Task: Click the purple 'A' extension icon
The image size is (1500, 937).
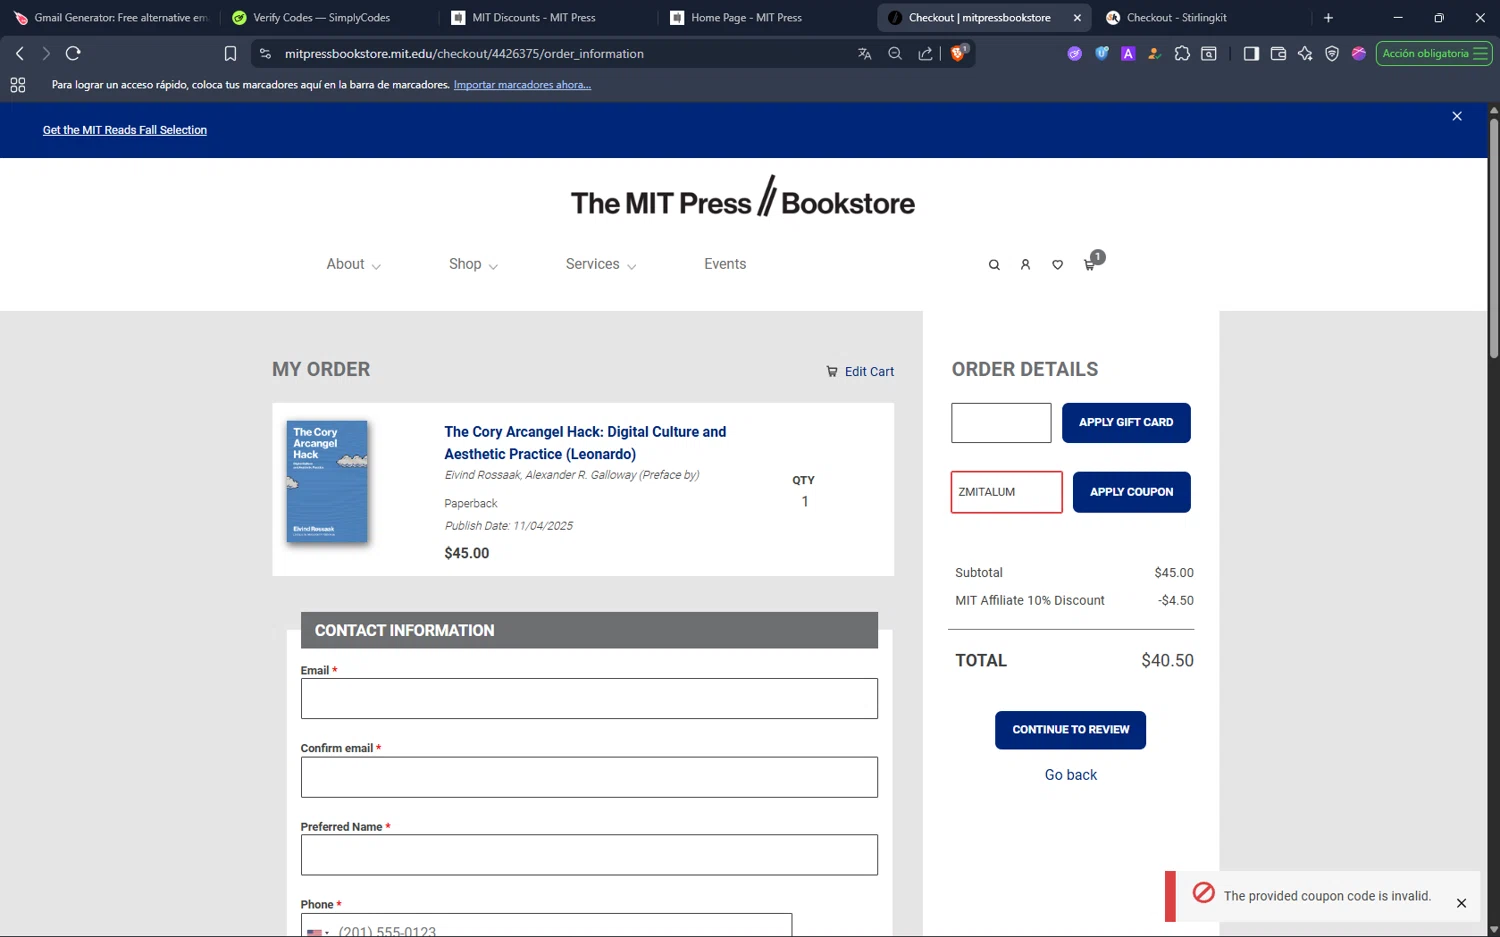Action: (1128, 54)
